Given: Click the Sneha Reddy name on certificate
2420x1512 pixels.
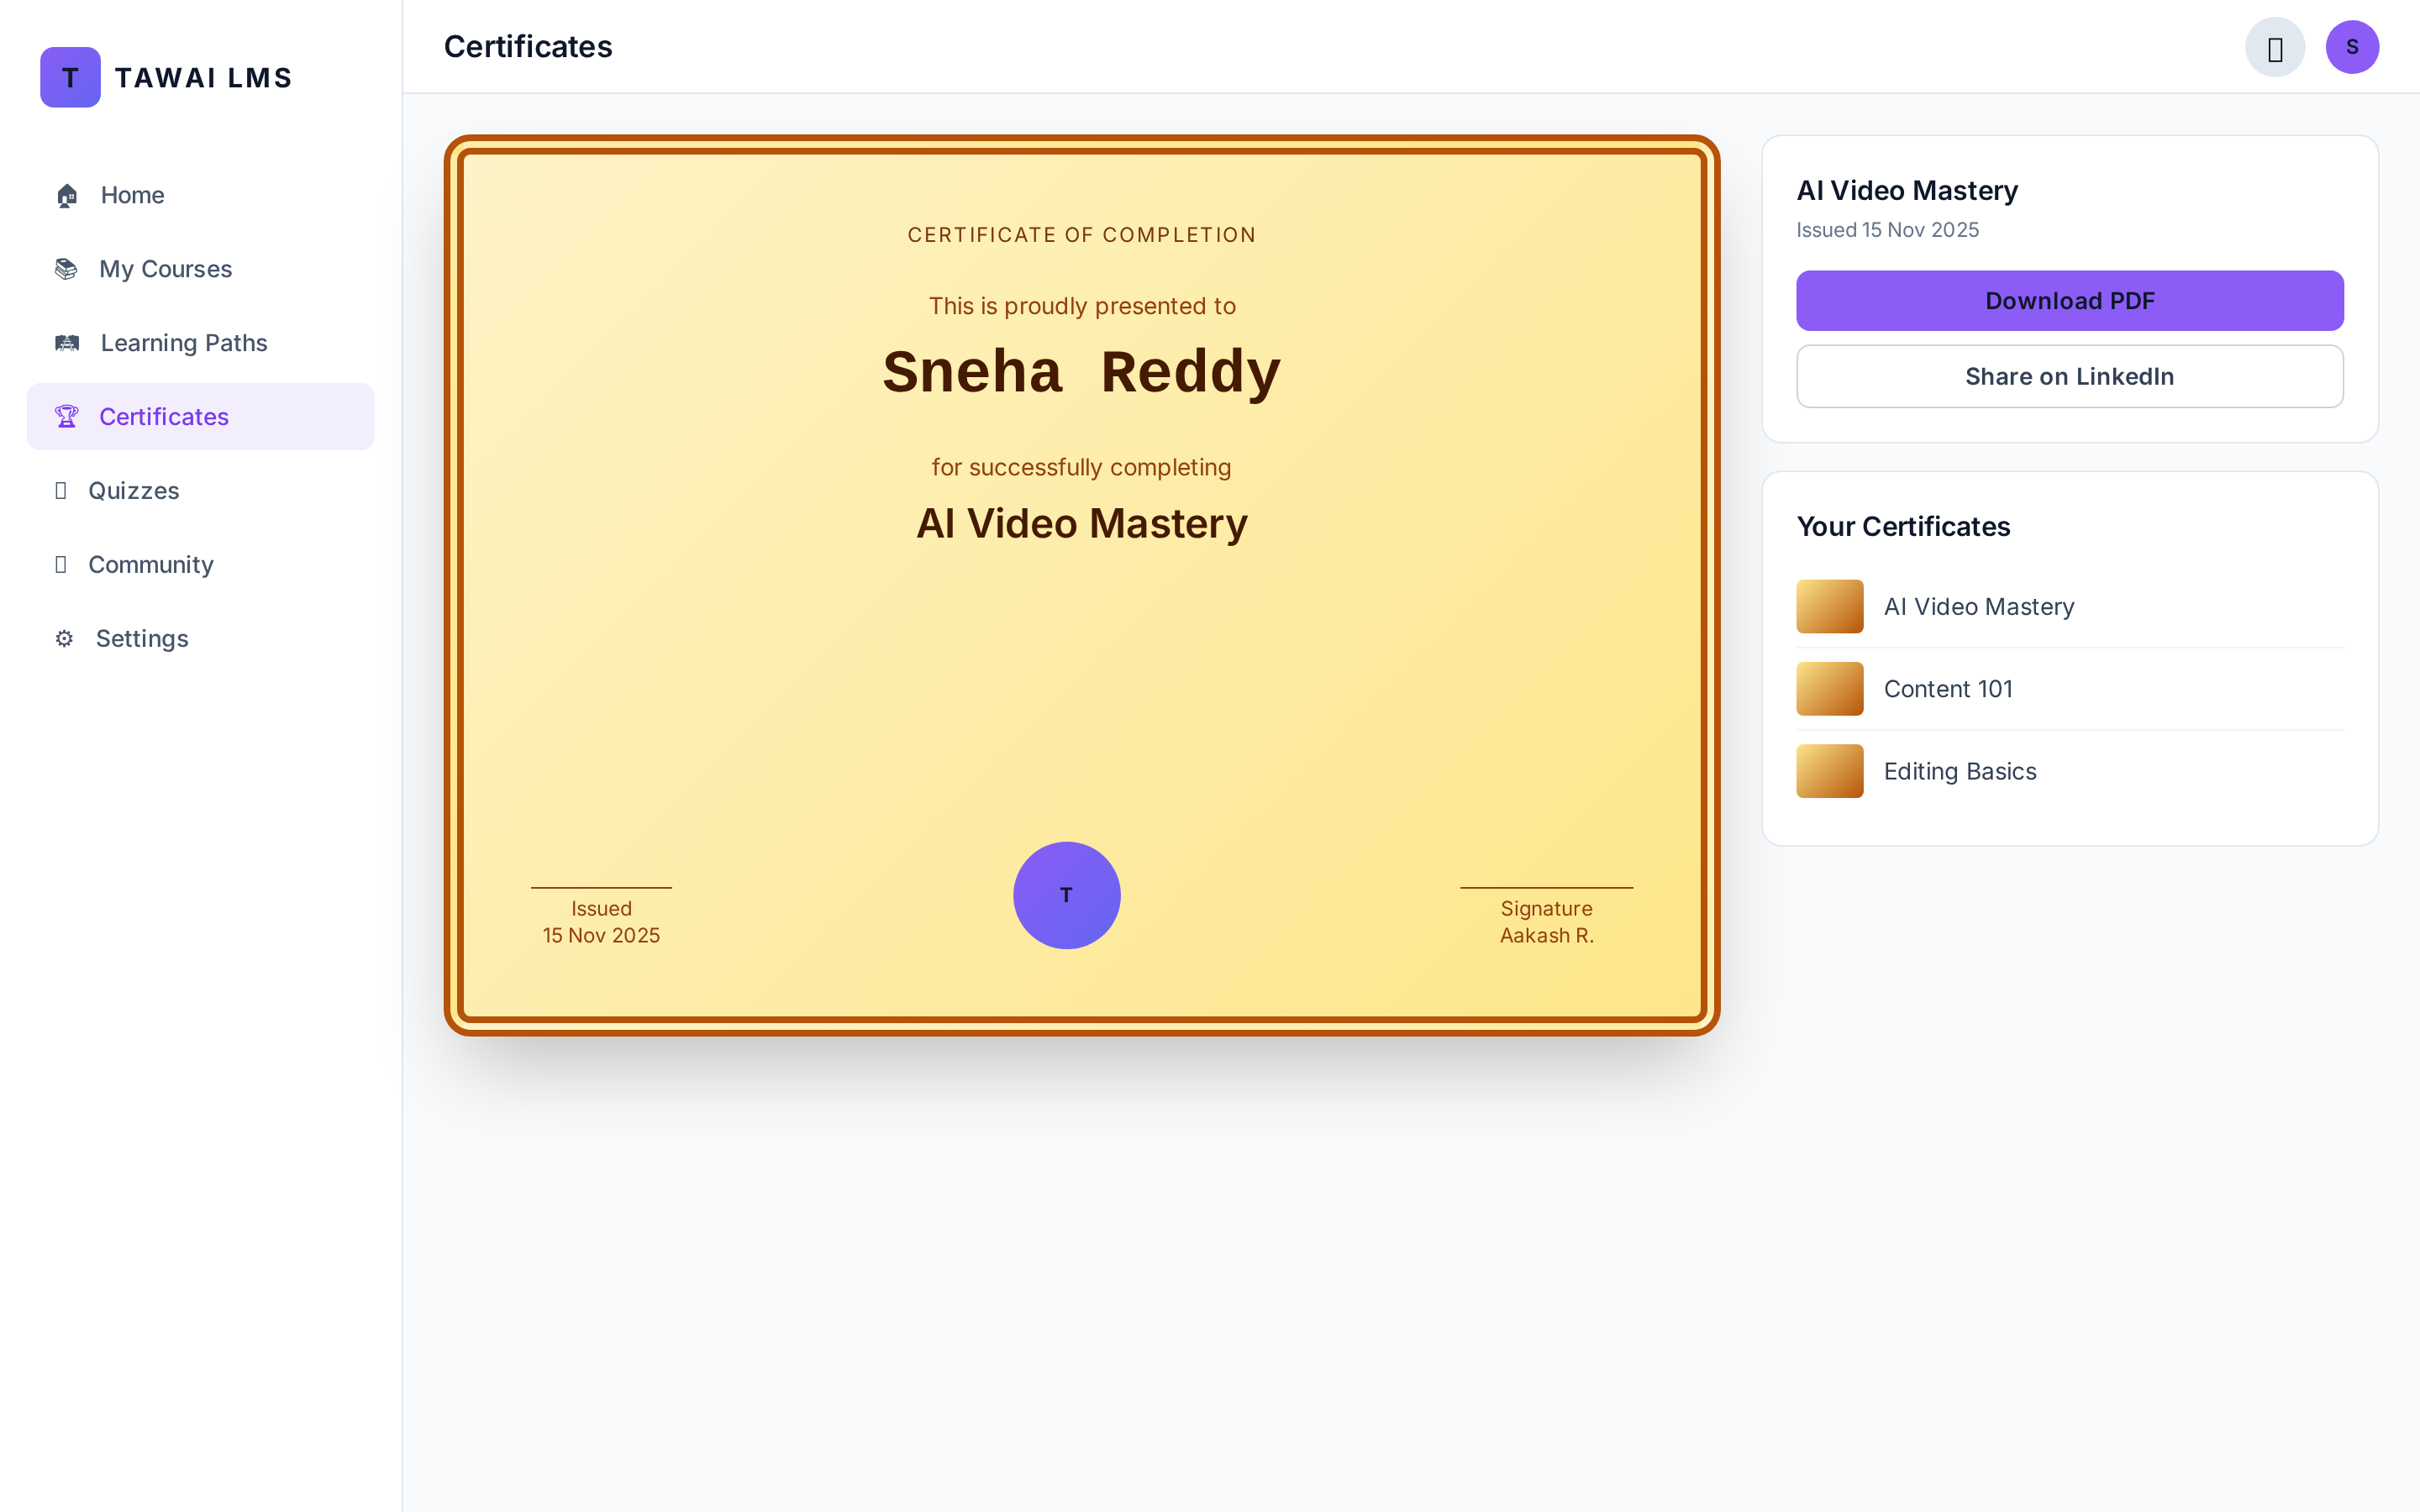Looking at the screenshot, I should [1081, 372].
